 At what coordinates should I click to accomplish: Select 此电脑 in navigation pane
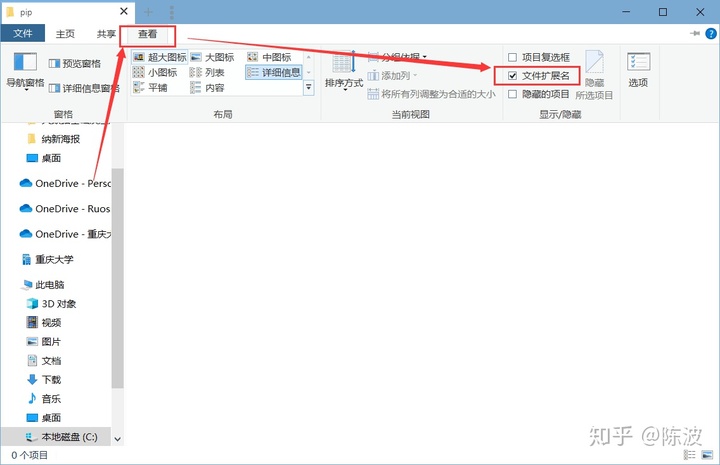(x=43, y=285)
